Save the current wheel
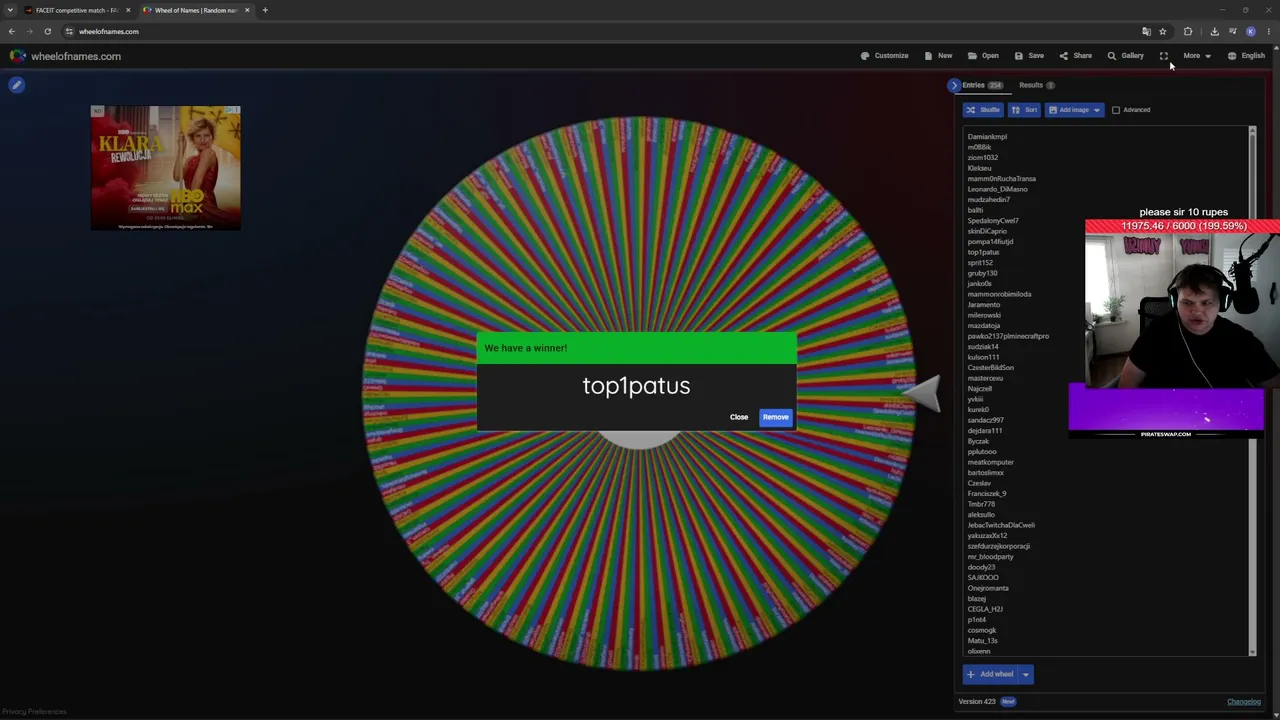The height and width of the screenshot is (720, 1280). tap(1029, 56)
